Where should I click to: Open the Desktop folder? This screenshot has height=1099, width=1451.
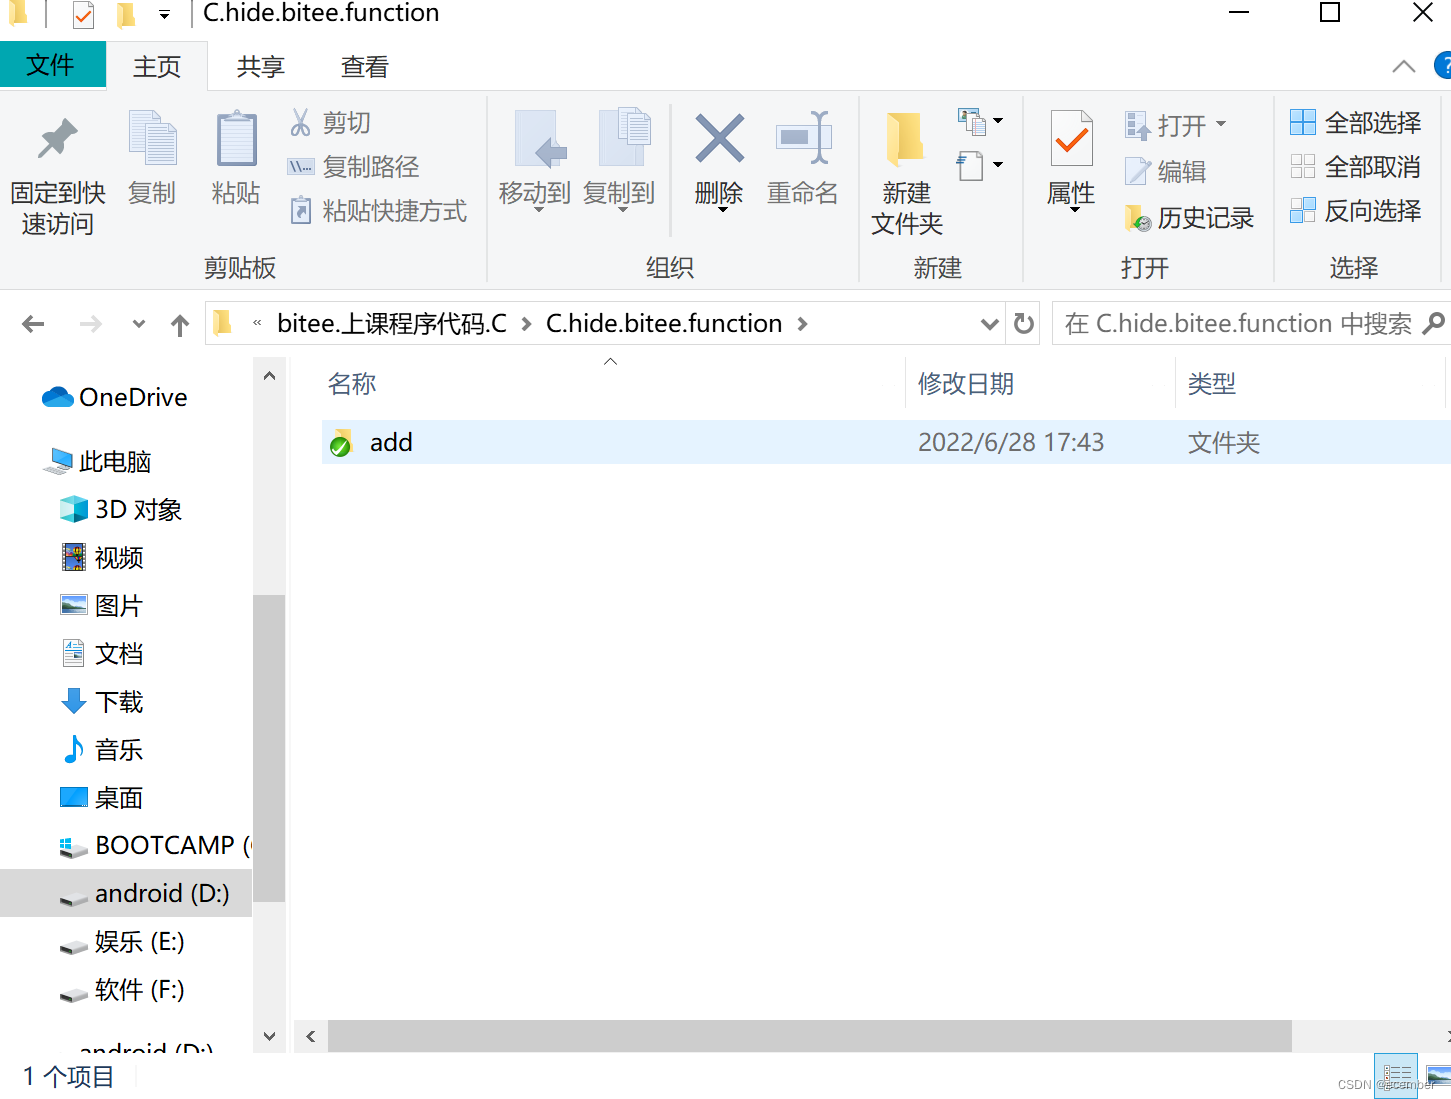(x=103, y=797)
